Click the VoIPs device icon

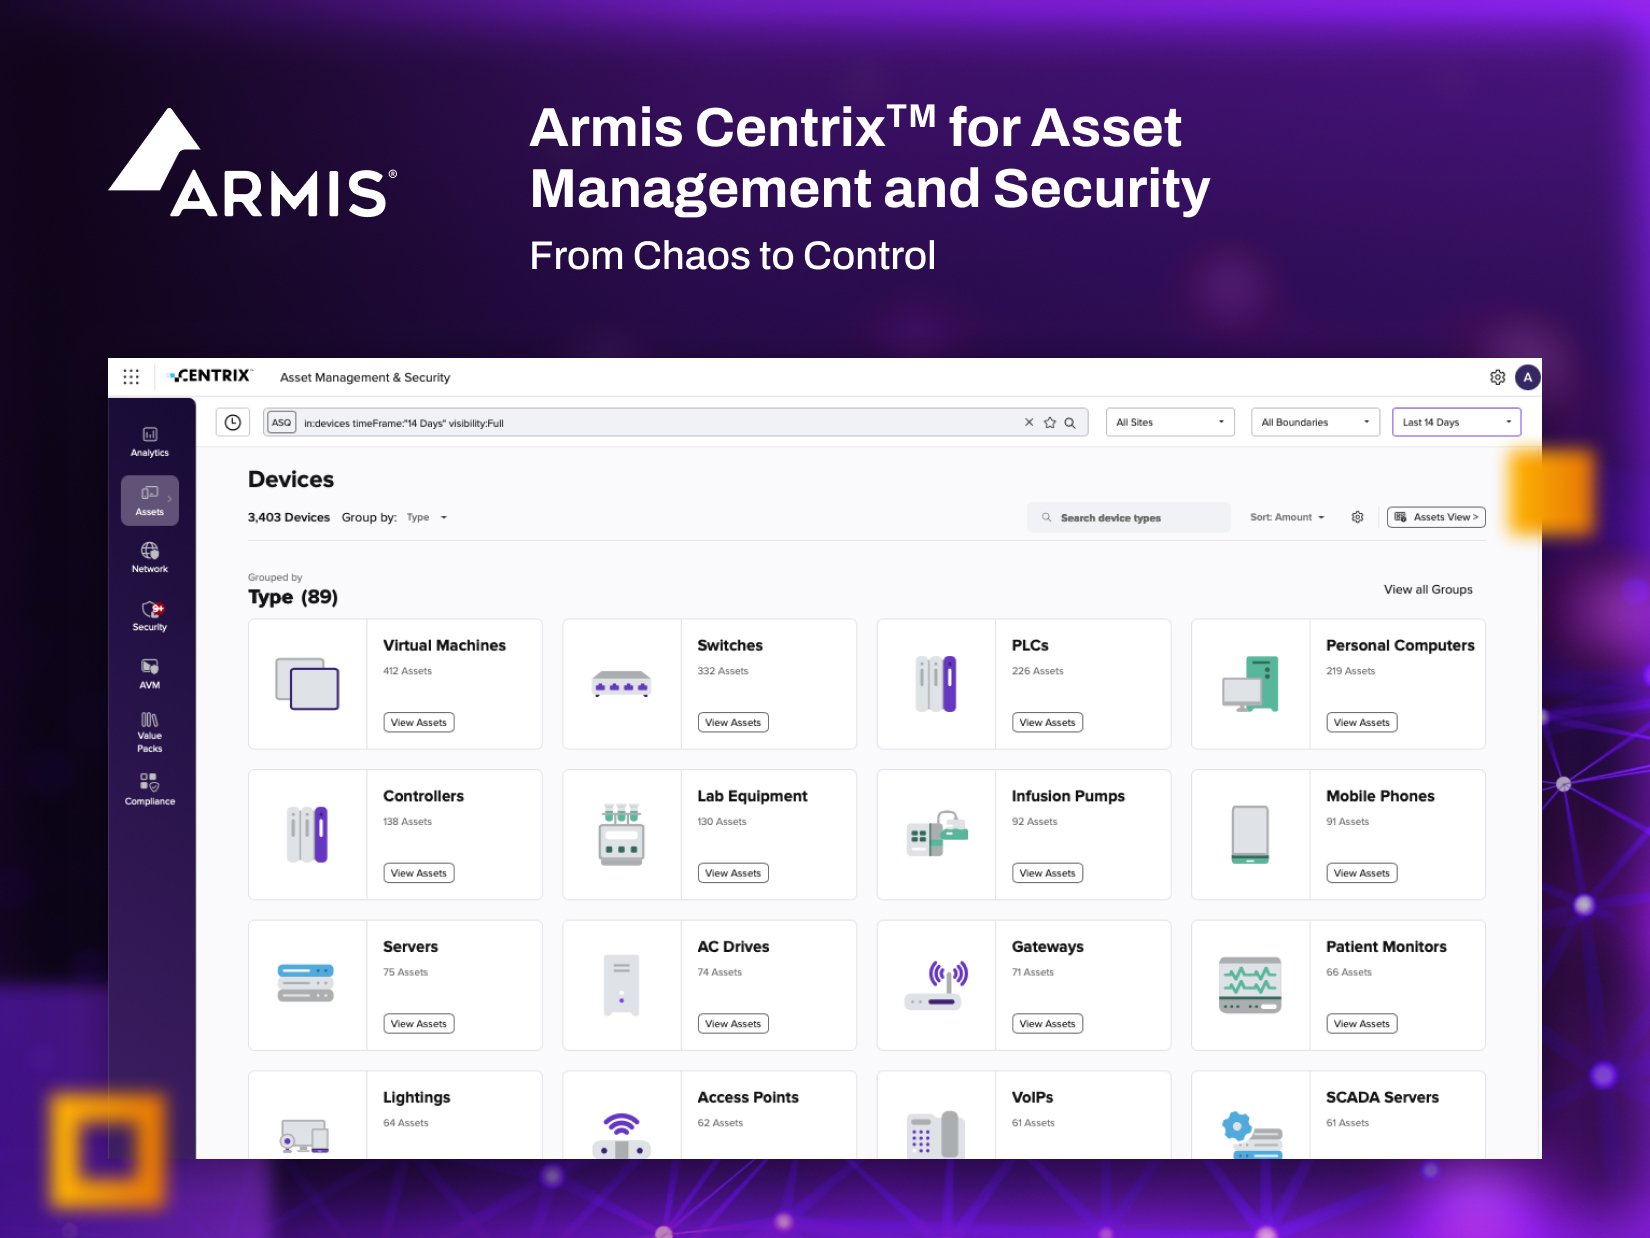click(936, 1135)
